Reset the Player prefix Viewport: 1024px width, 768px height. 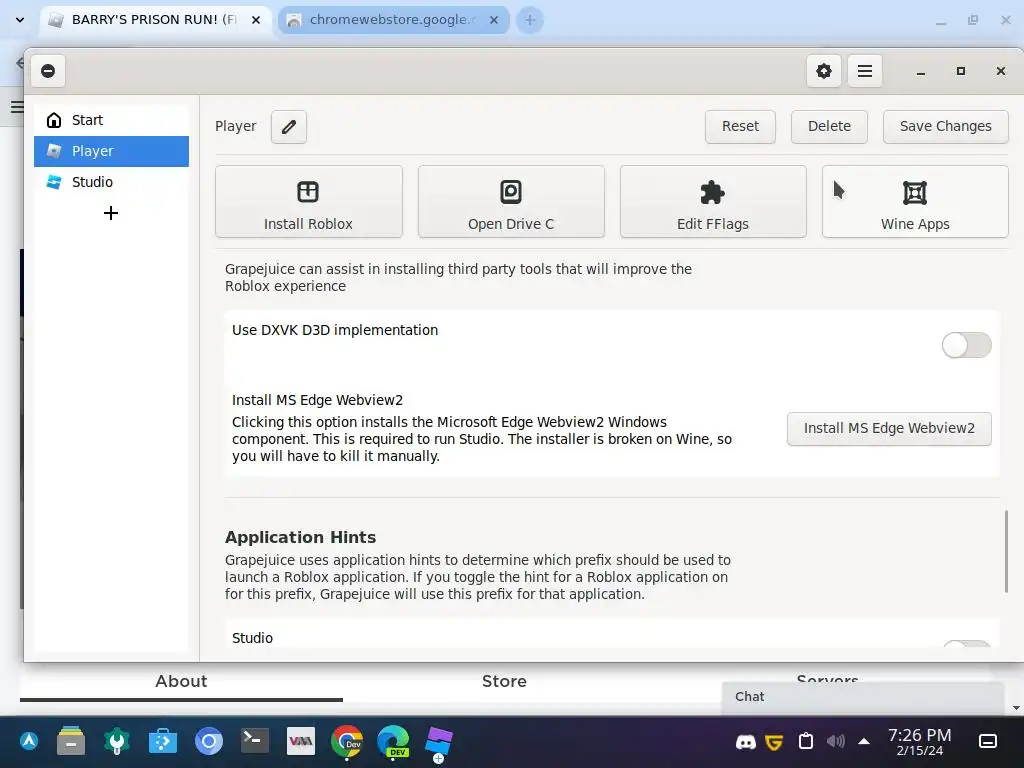tap(740, 127)
